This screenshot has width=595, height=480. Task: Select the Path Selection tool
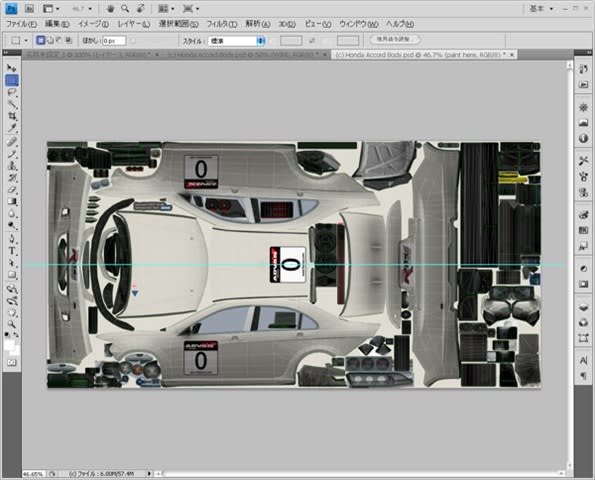click(x=12, y=263)
